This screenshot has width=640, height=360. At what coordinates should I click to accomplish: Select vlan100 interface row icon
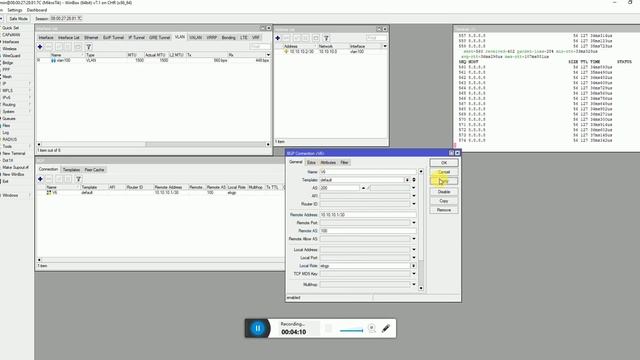tap(53, 60)
